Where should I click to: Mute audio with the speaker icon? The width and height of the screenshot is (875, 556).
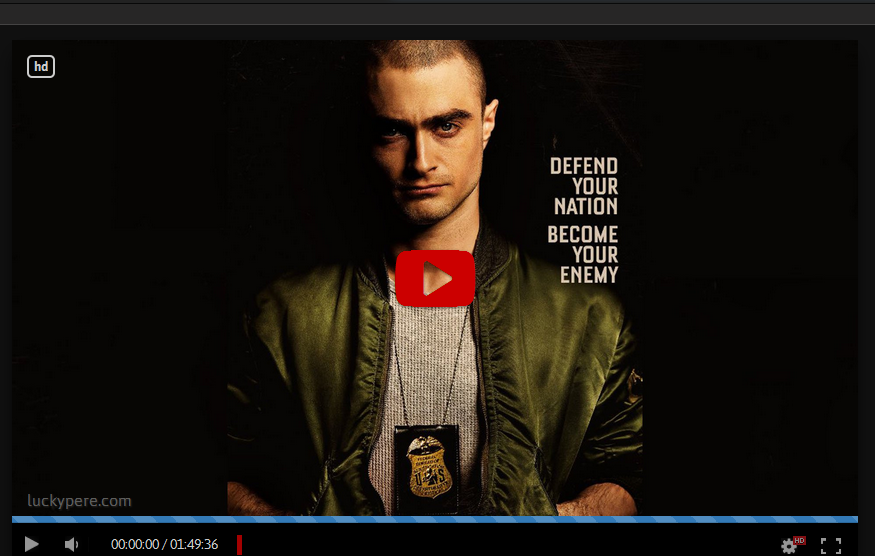pos(71,544)
